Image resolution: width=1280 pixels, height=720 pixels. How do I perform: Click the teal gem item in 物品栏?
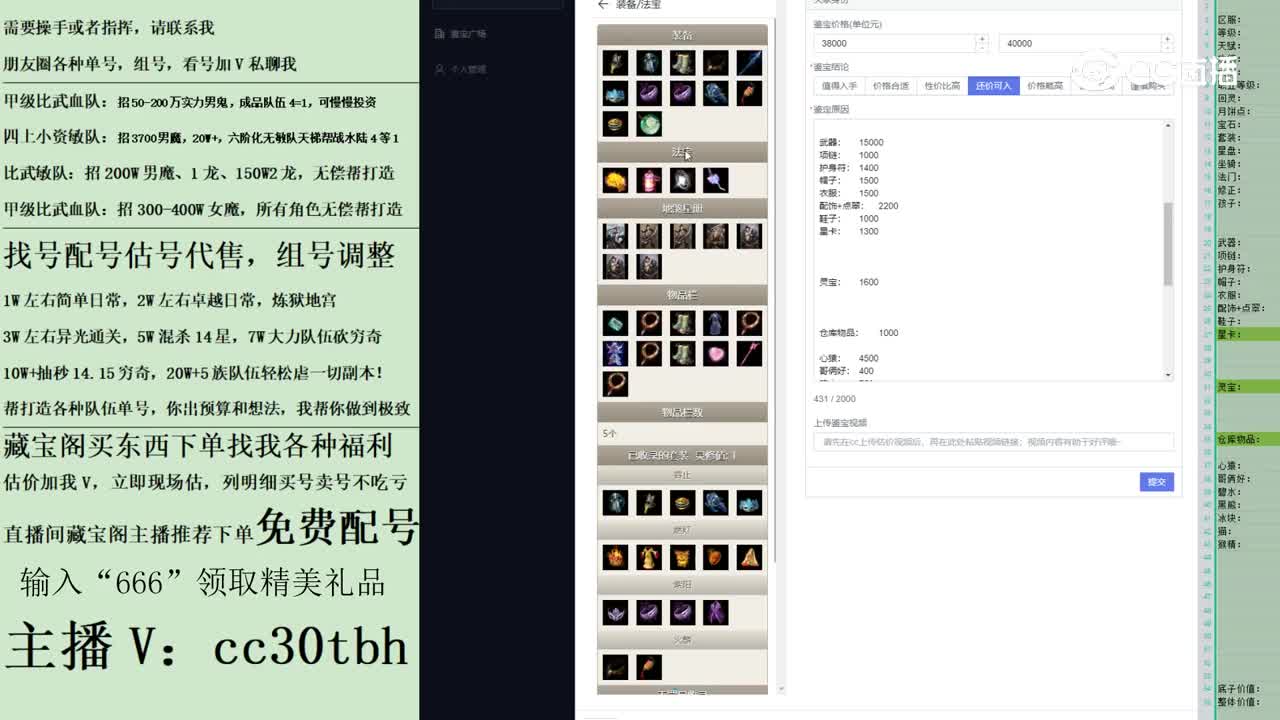point(615,323)
